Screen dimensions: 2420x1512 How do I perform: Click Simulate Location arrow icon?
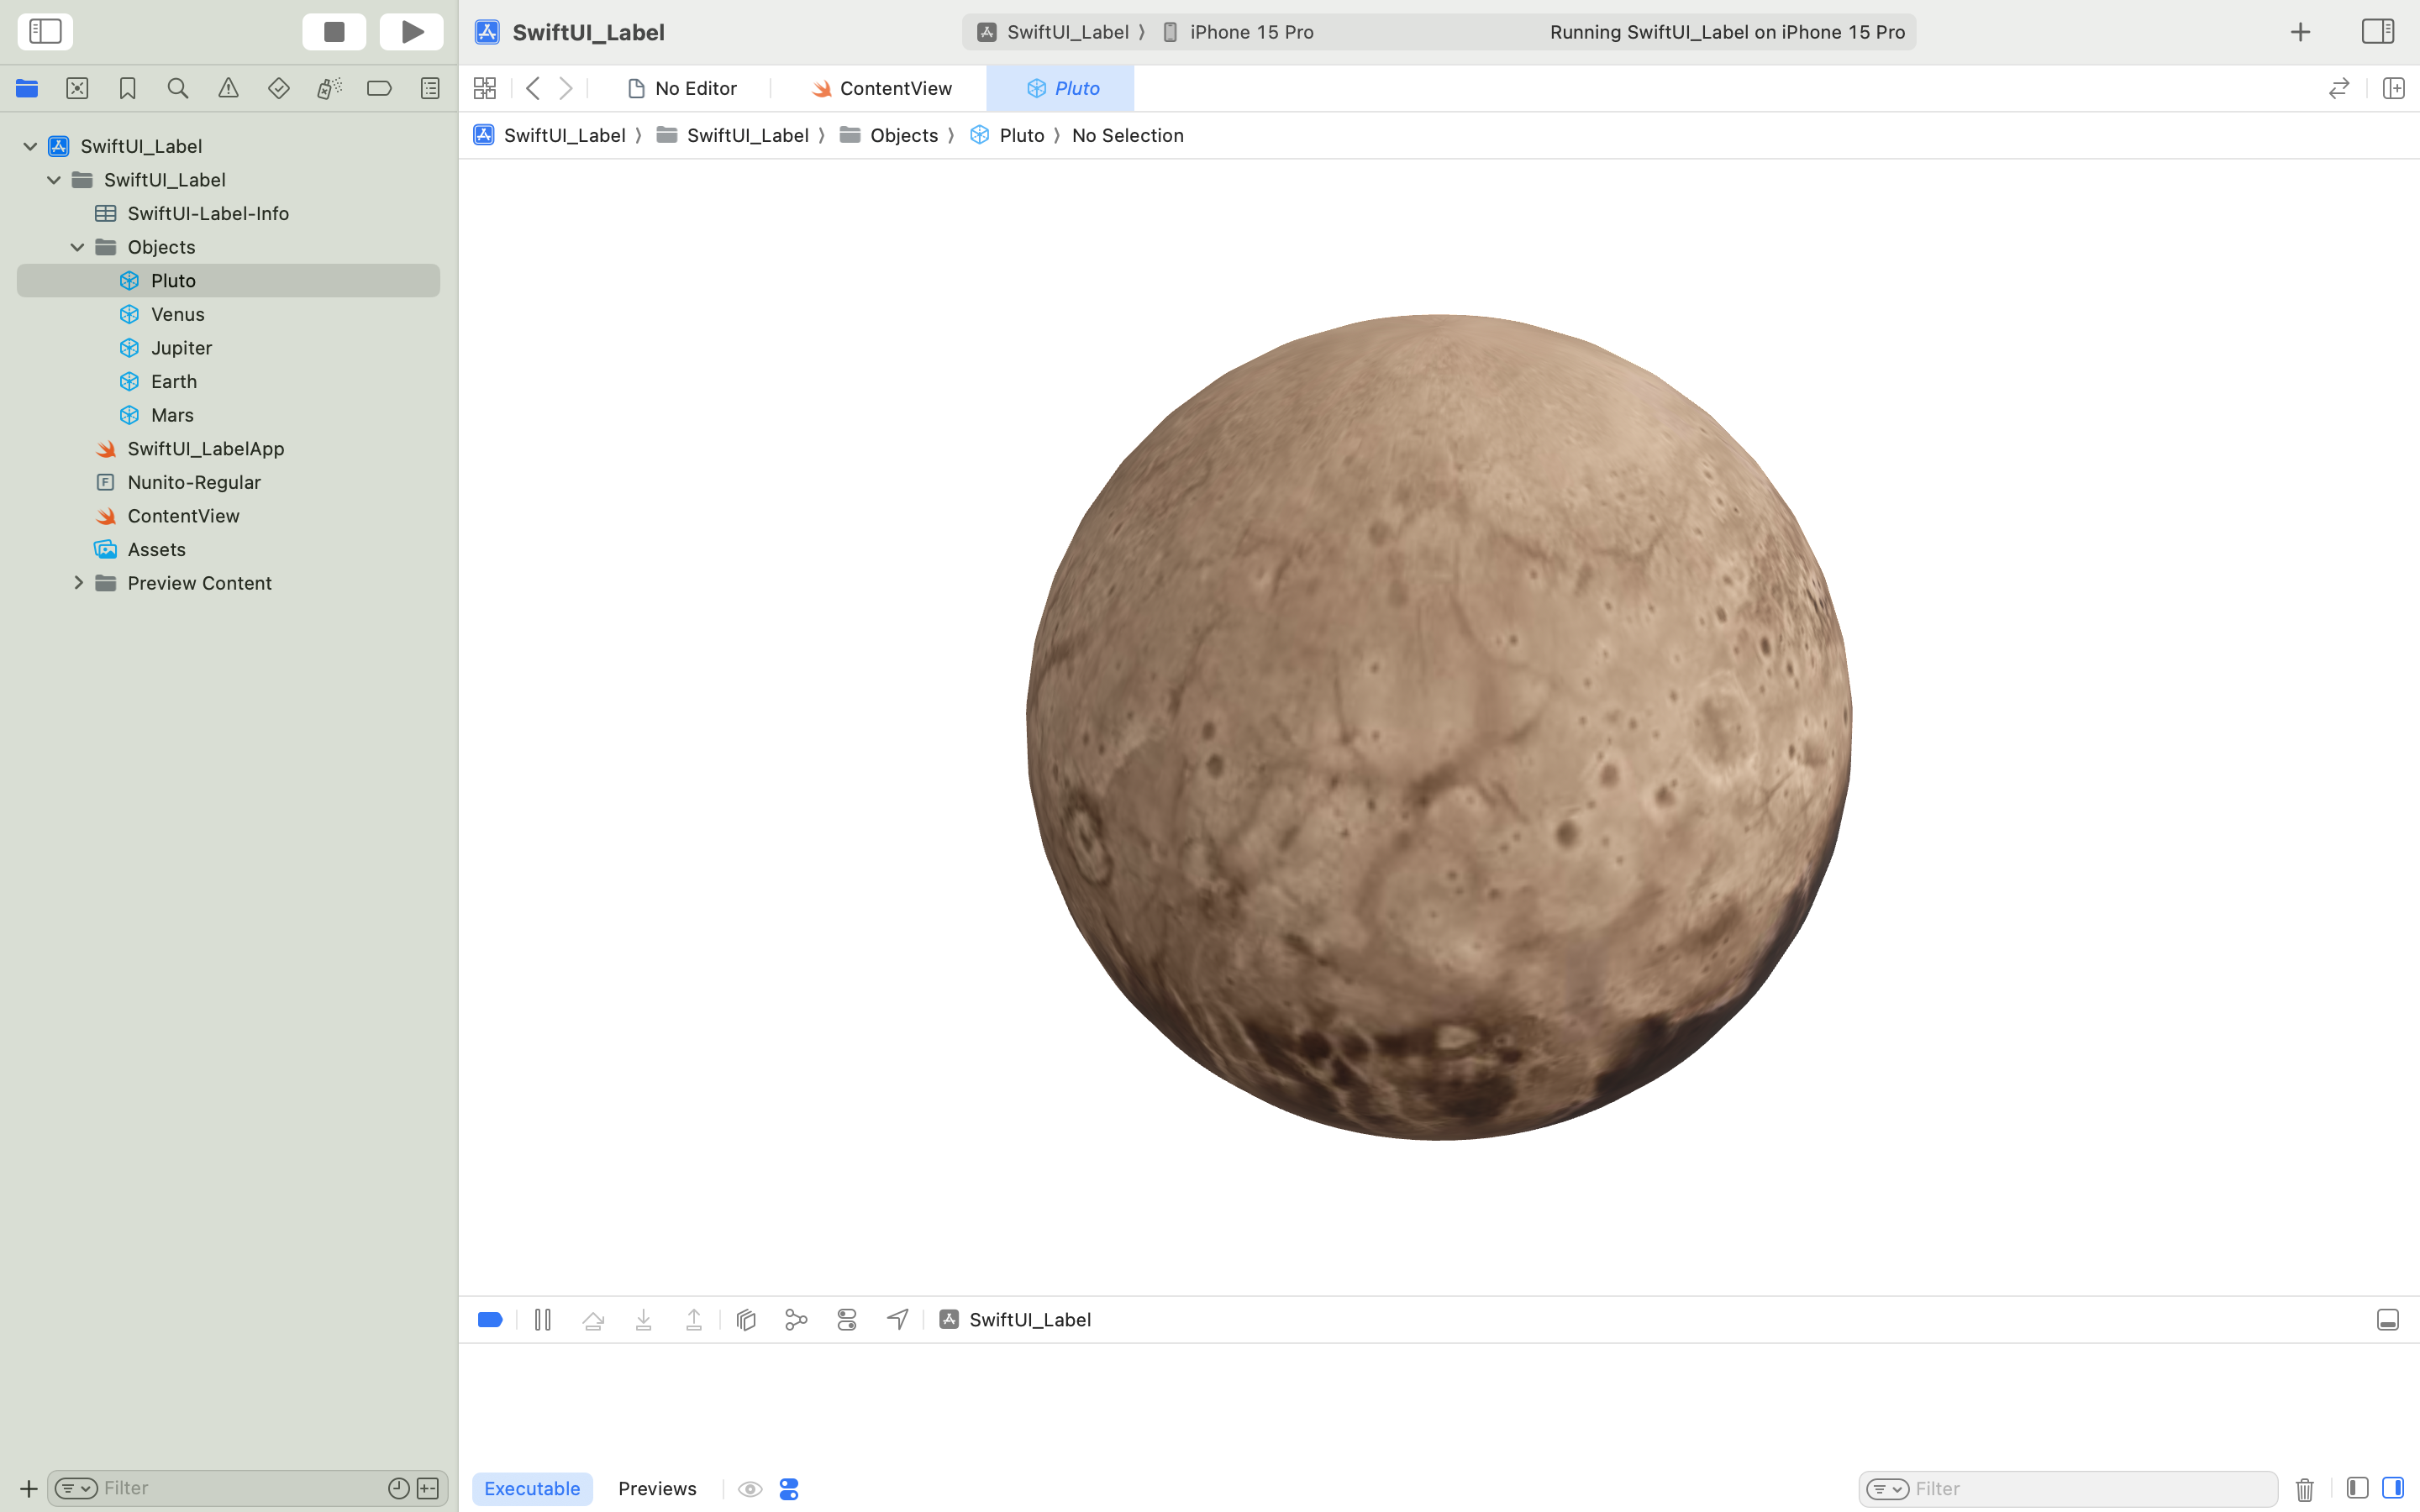[x=897, y=1320]
